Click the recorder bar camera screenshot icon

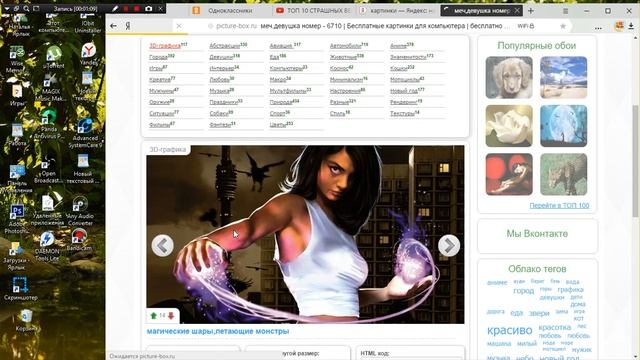(149, 8)
